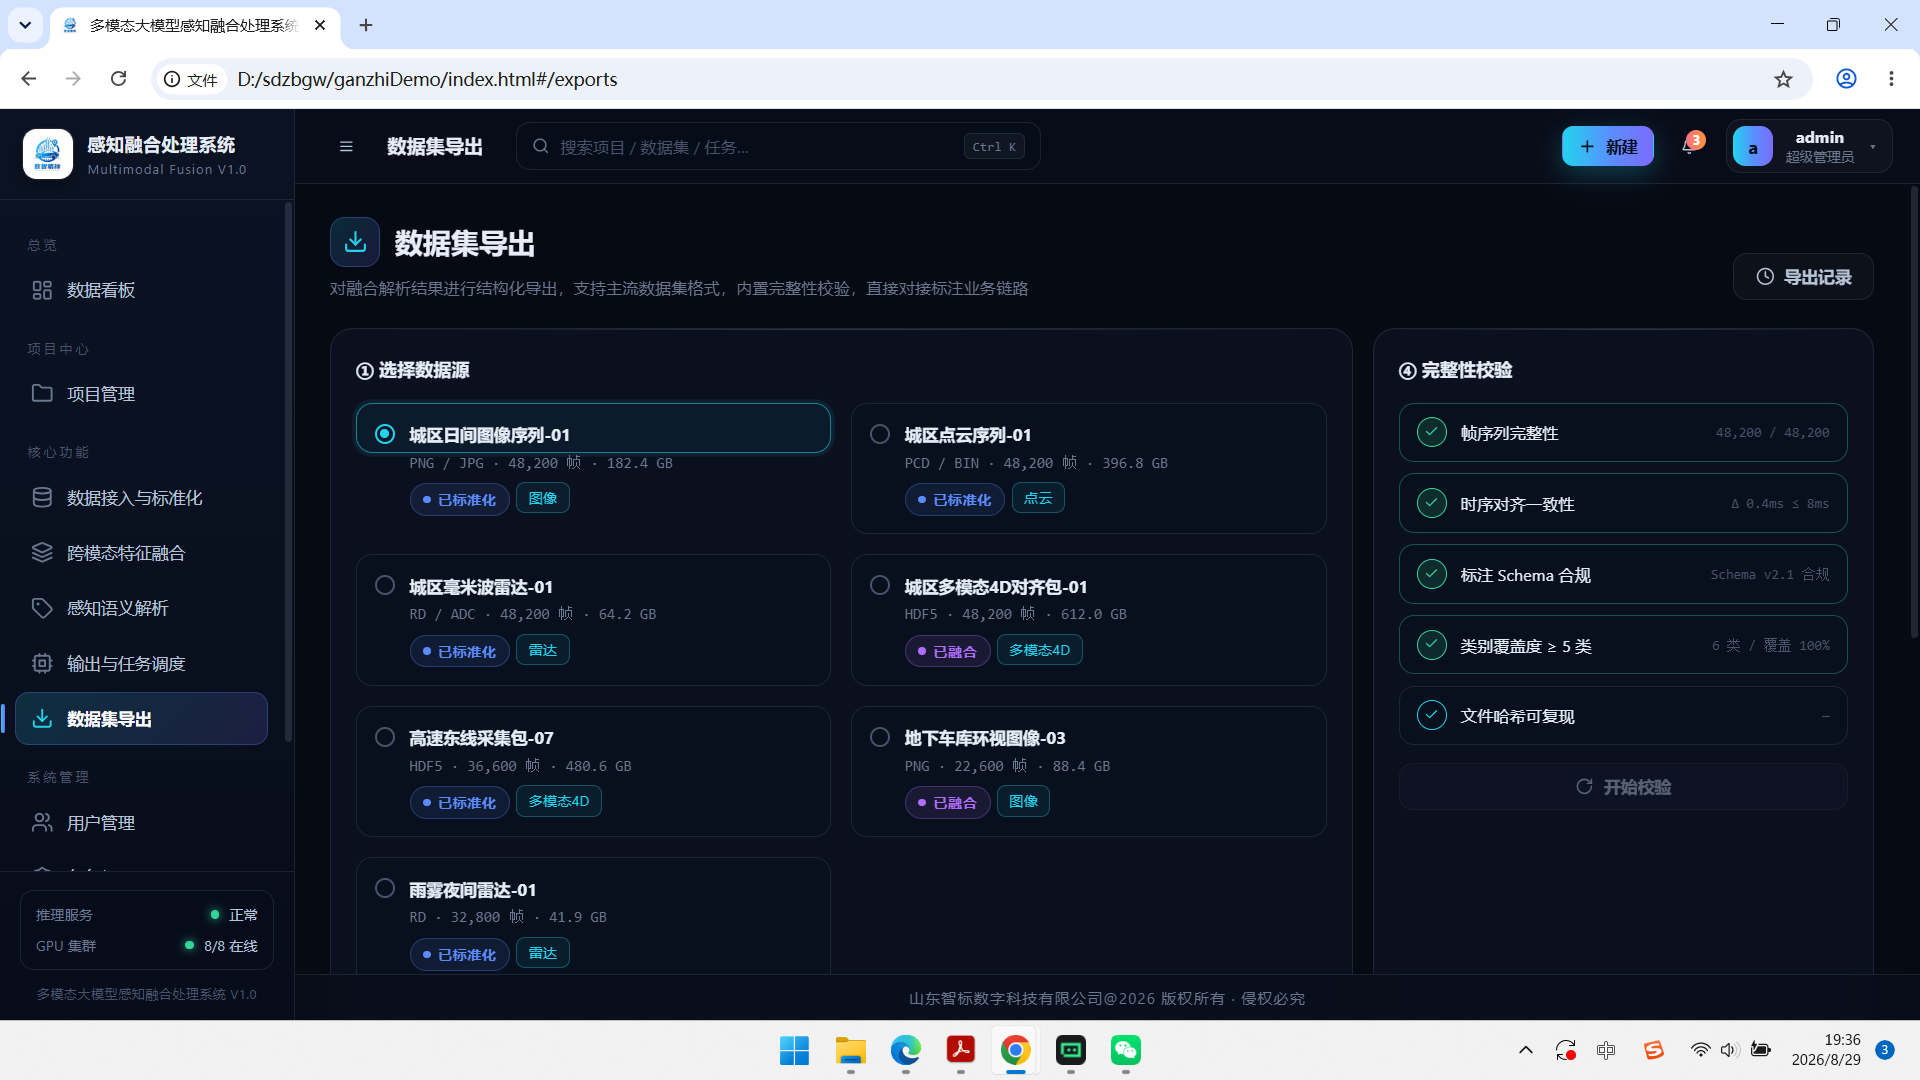Focus the 搜索项目 / 数据集 / 任务 search box
The height and width of the screenshot is (1080, 1920).
778,147
